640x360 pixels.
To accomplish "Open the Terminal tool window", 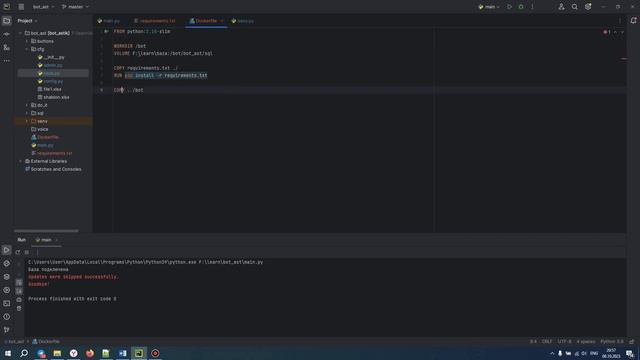I will [x=7, y=304].
